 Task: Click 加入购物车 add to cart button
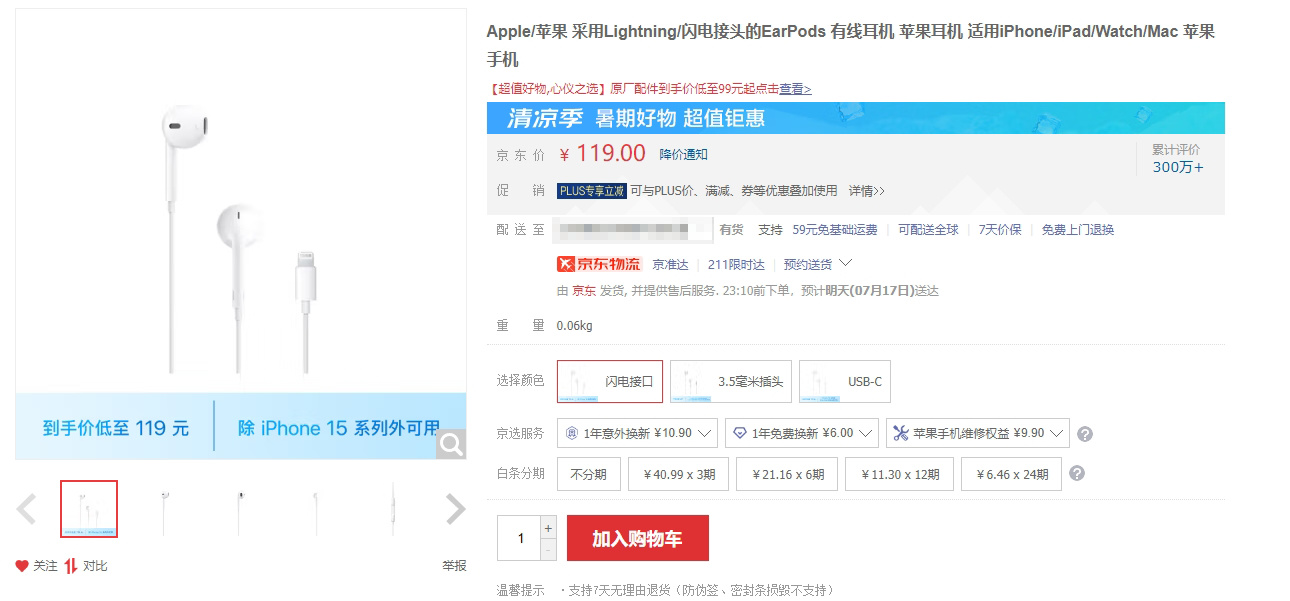pos(638,538)
